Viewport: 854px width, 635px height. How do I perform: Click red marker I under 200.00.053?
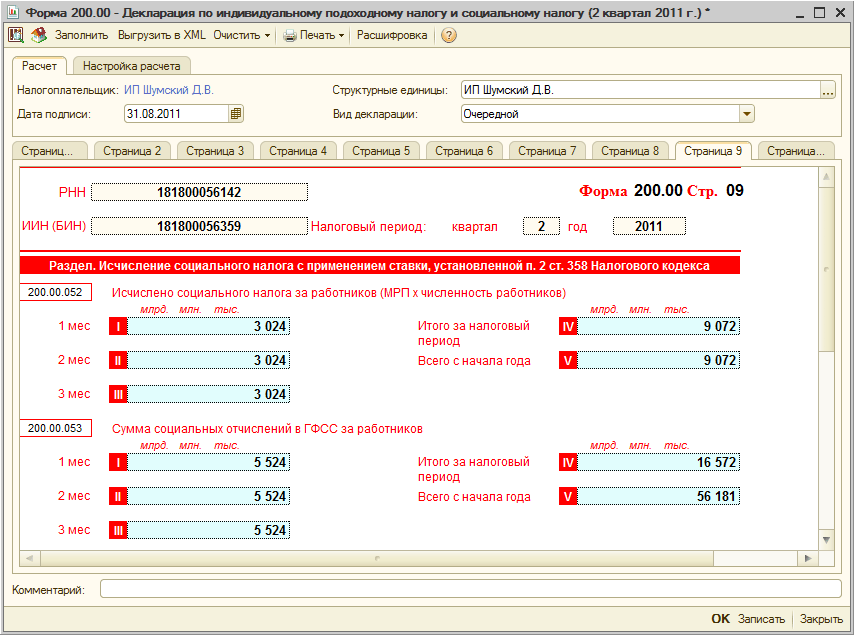pyautogui.click(x=118, y=462)
